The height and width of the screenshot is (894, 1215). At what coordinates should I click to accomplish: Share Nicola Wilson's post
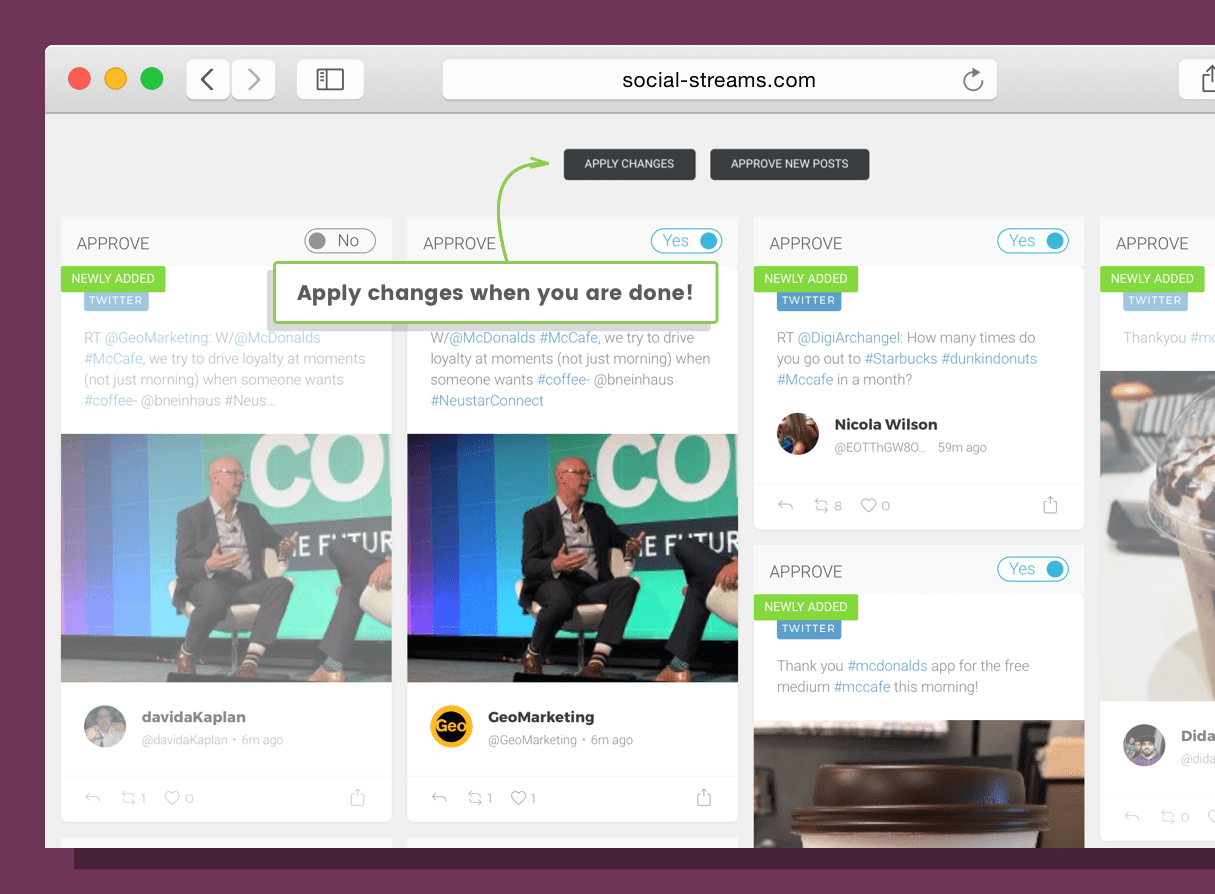coord(1050,505)
